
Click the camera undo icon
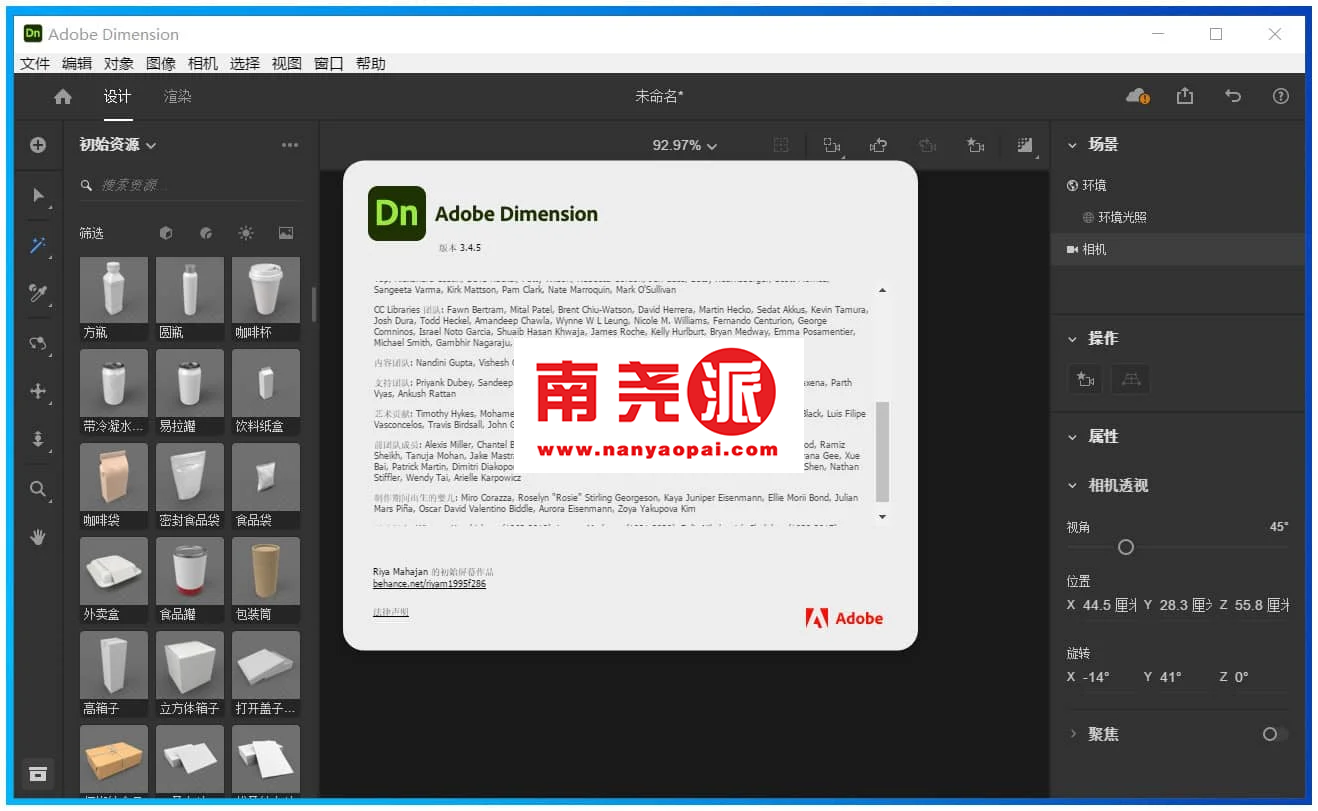coord(879,146)
